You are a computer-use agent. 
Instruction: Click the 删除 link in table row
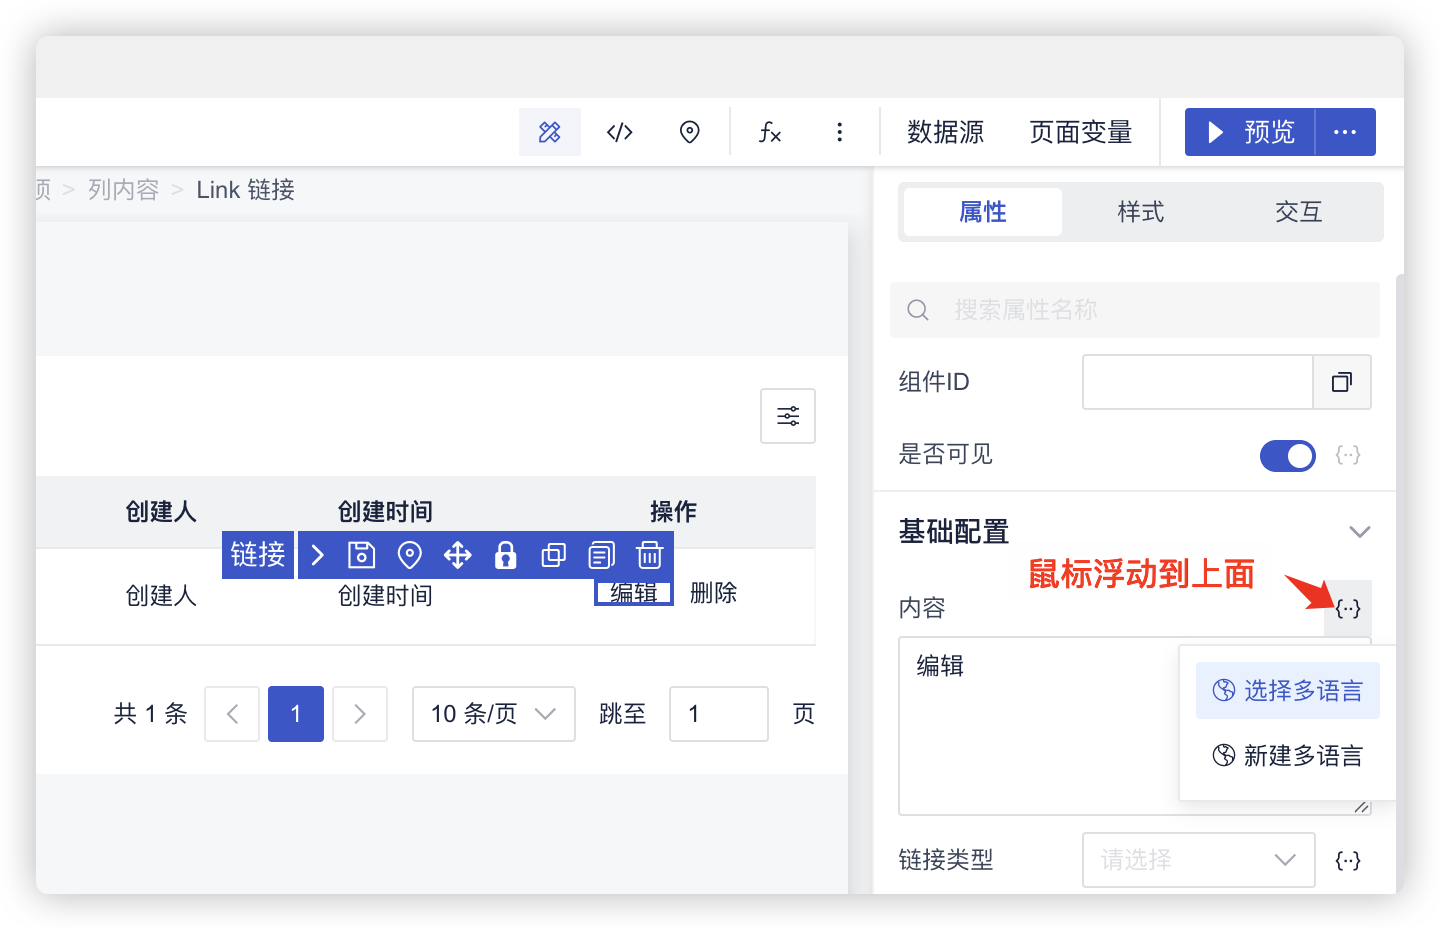(713, 593)
